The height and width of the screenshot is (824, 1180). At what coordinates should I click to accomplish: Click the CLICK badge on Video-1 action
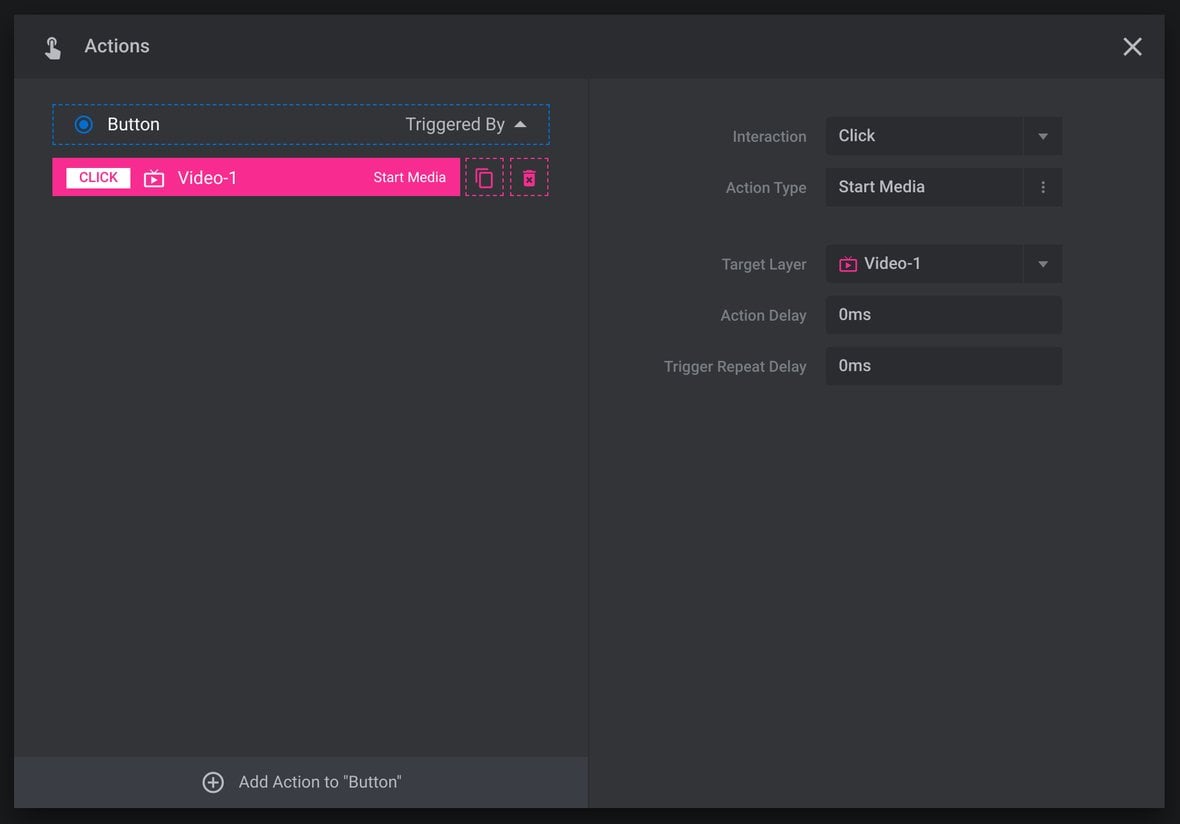pos(98,178)
